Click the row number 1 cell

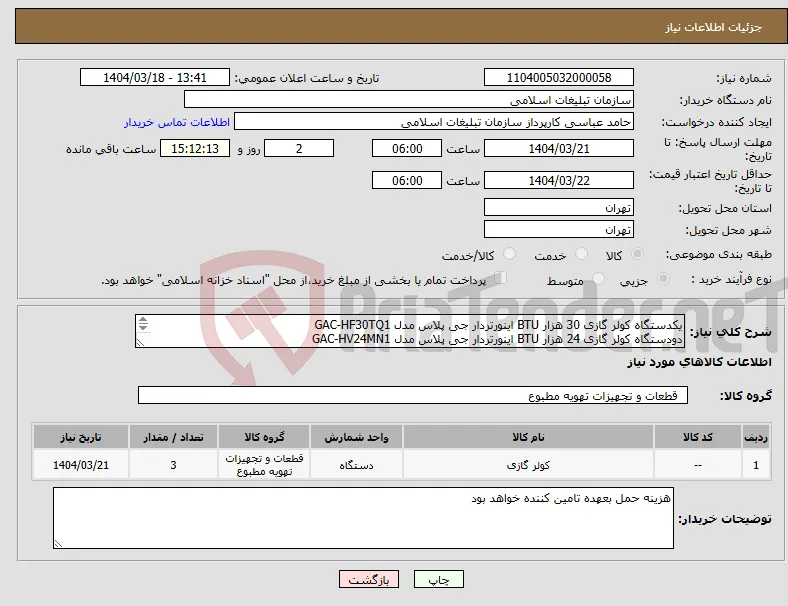(x=756, y=465)
